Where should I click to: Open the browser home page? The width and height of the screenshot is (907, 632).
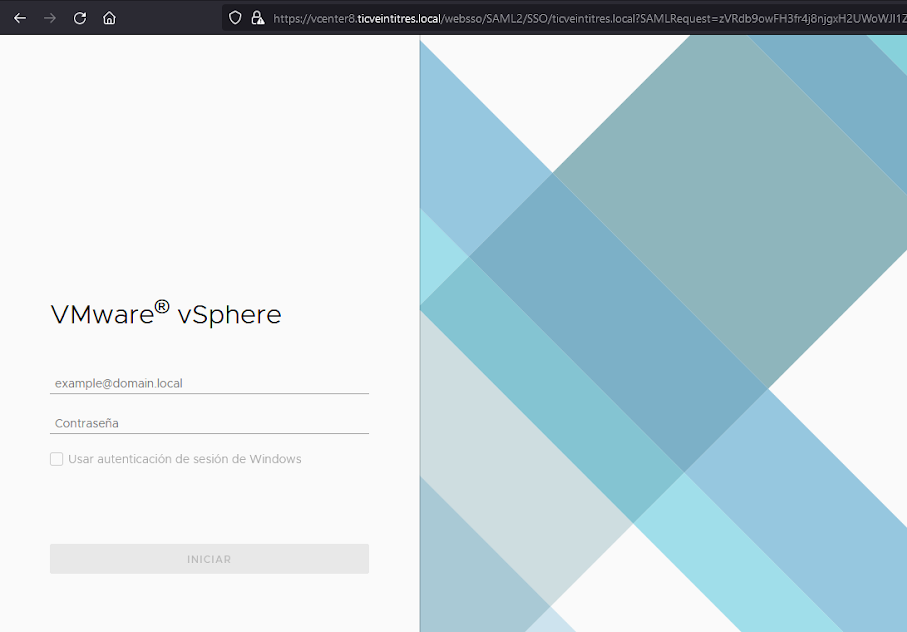(x=109, y=19)
